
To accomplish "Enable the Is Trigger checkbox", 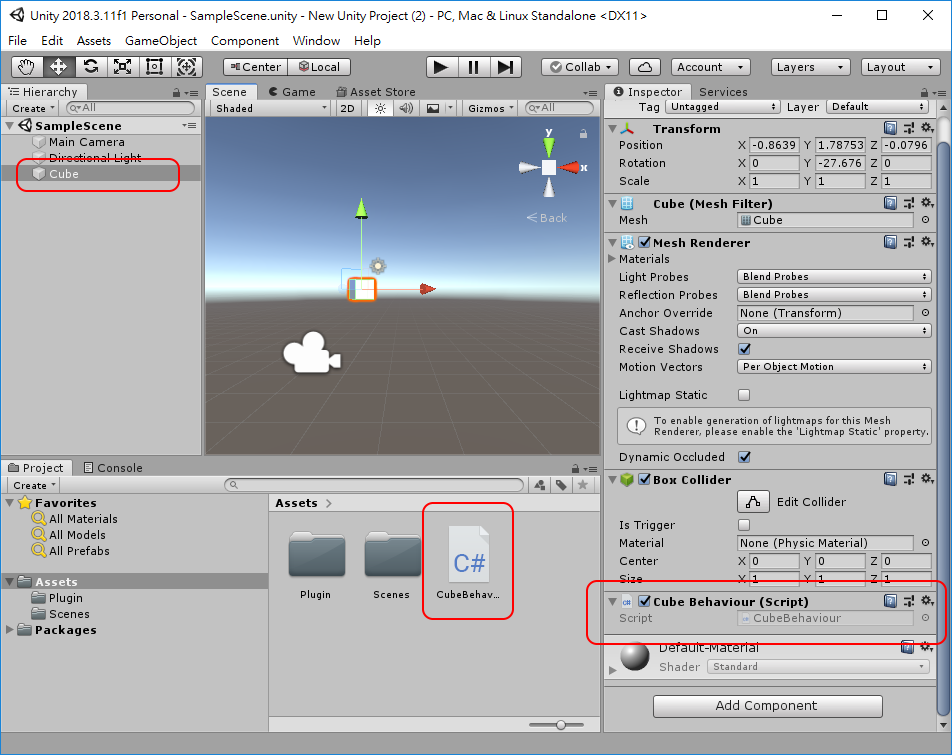I will [x=744, y=525].
